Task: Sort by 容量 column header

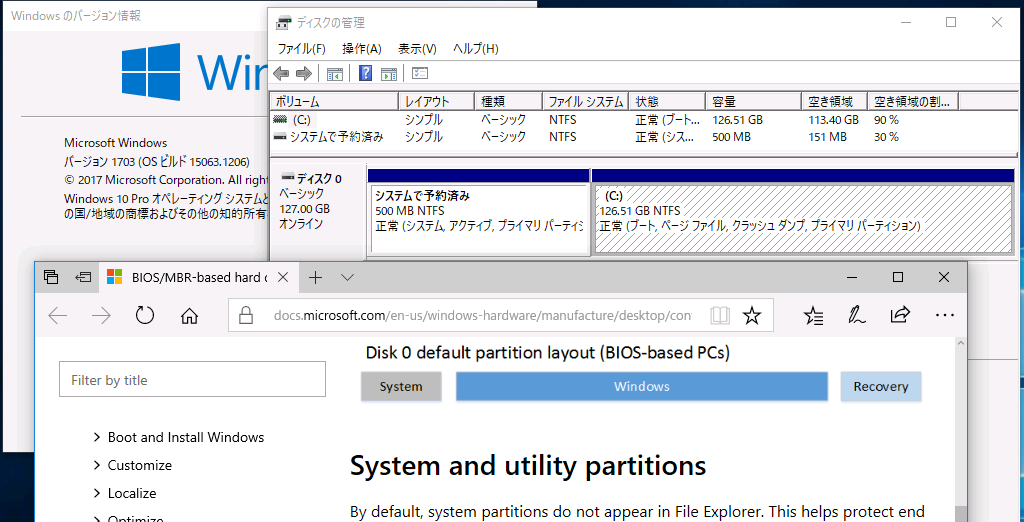Action: point(753,101)
